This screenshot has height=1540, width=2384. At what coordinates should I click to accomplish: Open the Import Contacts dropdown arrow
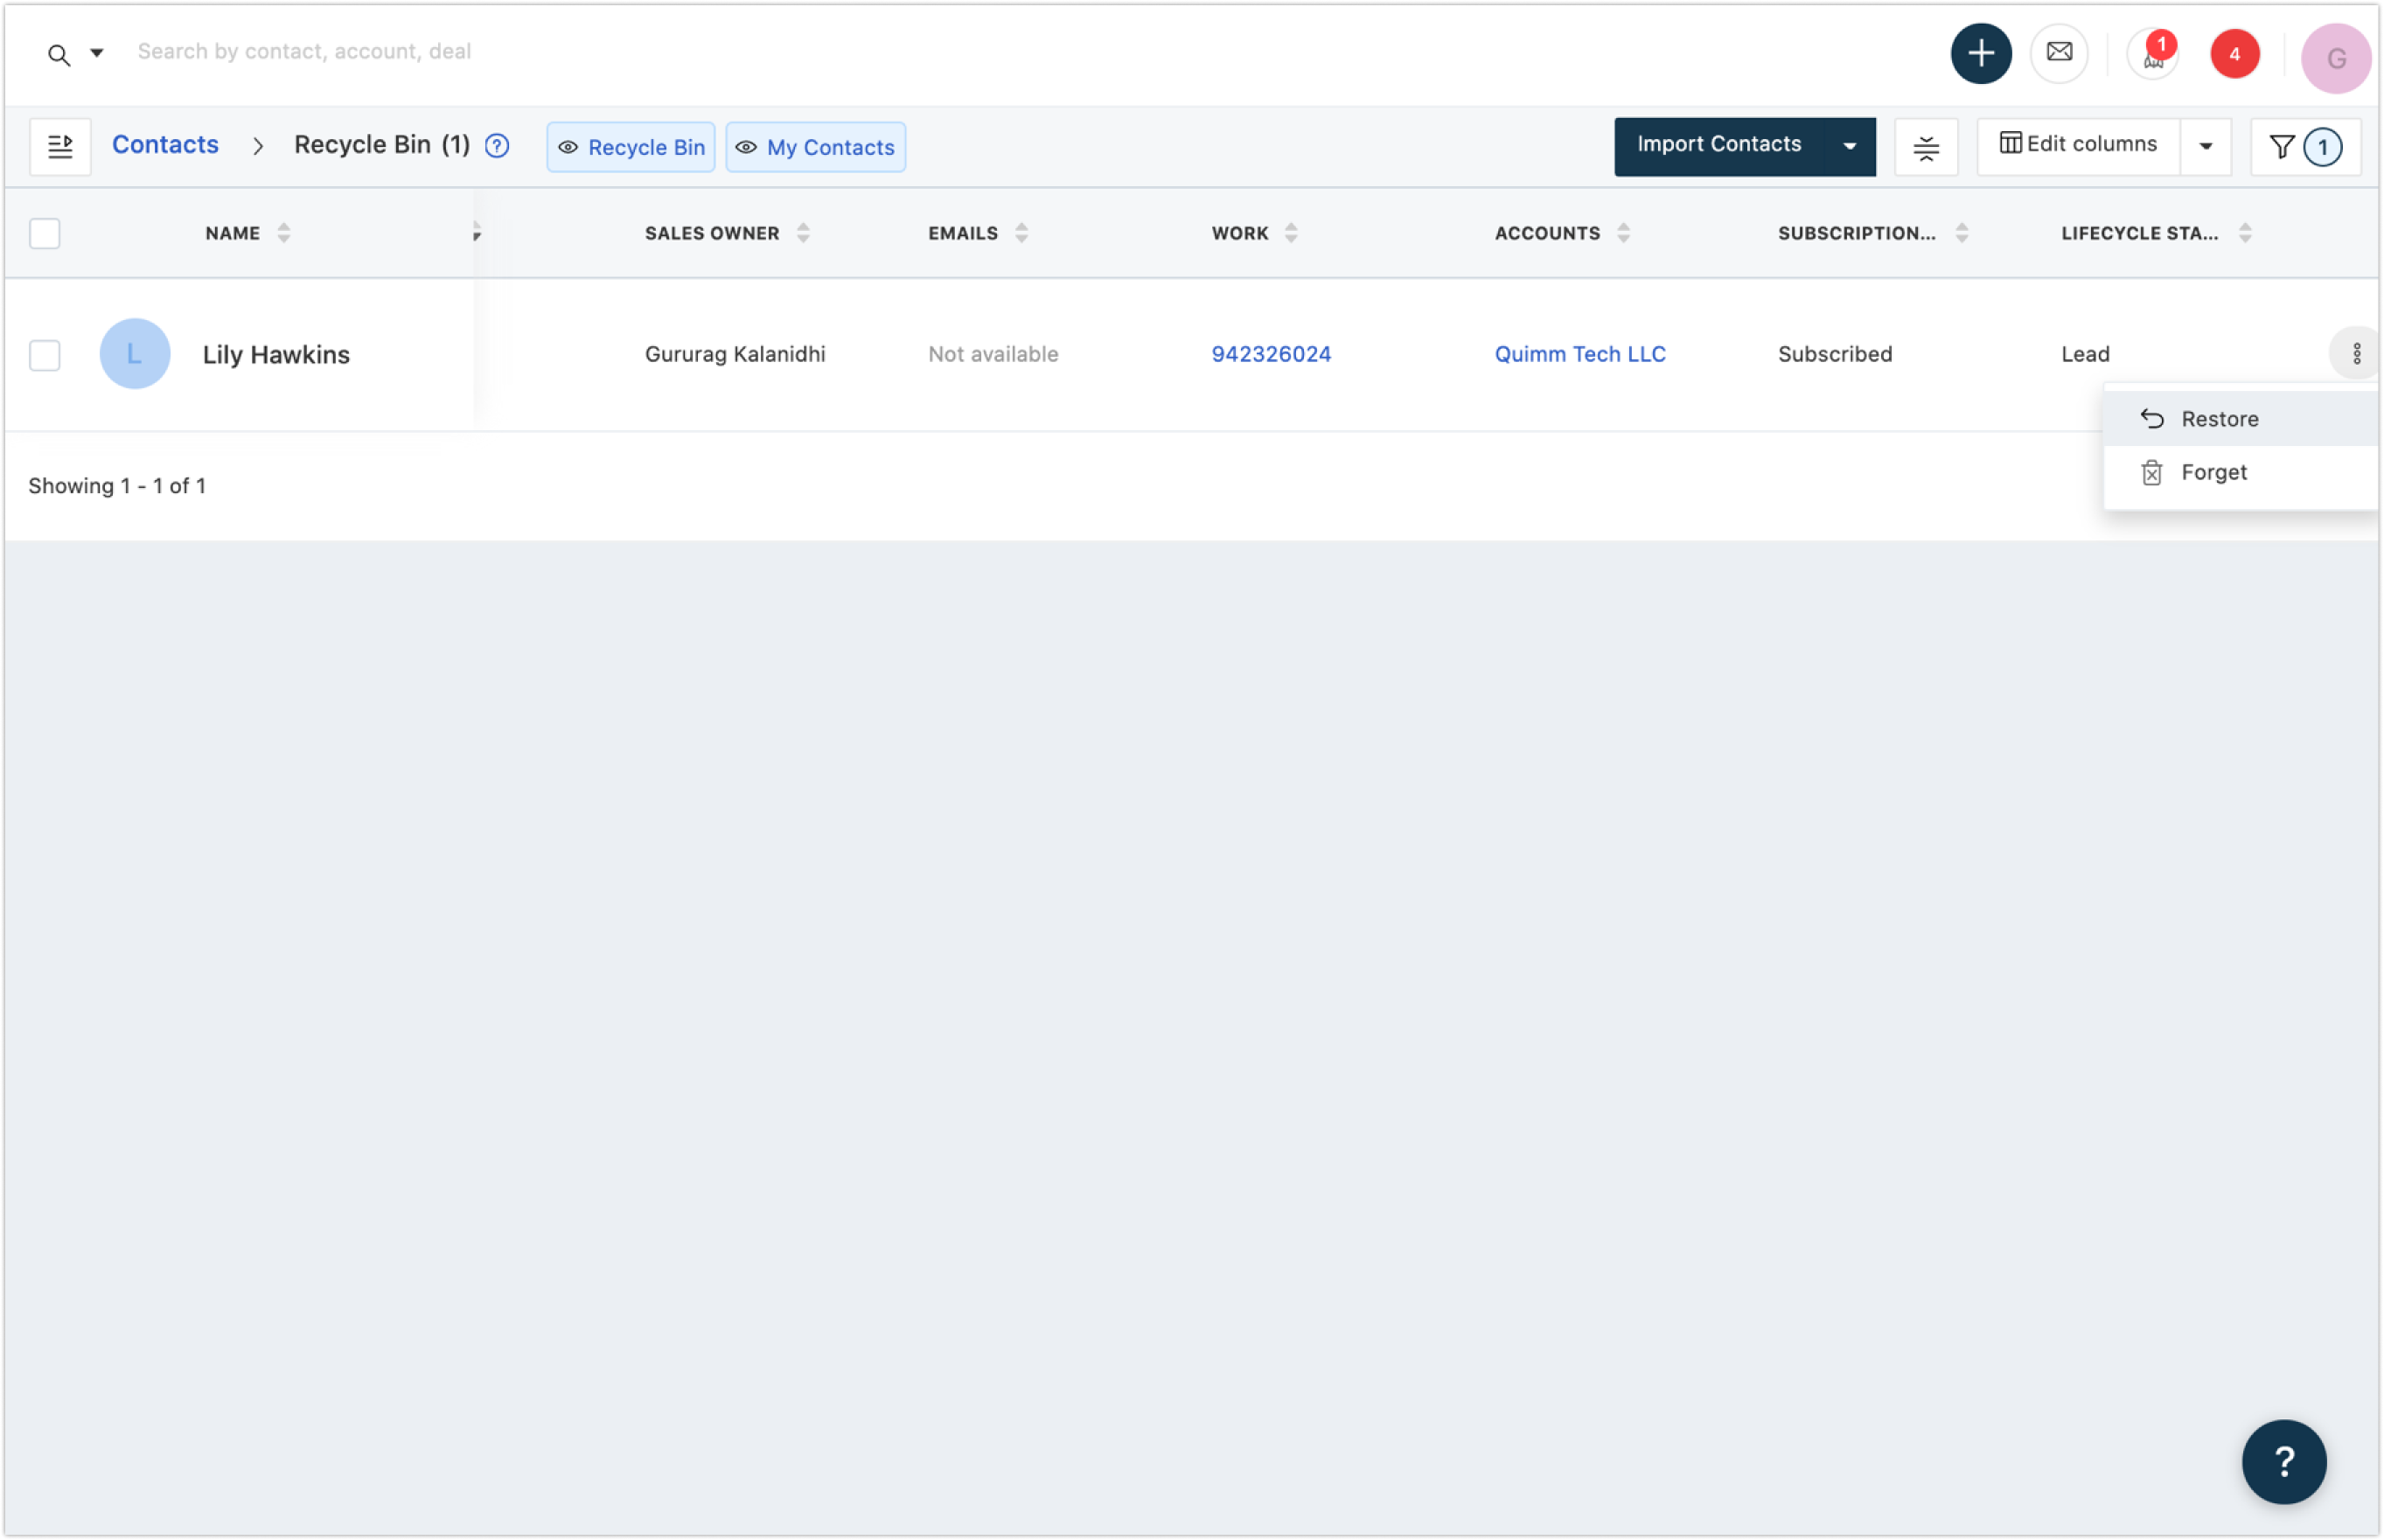point(1848,146)
